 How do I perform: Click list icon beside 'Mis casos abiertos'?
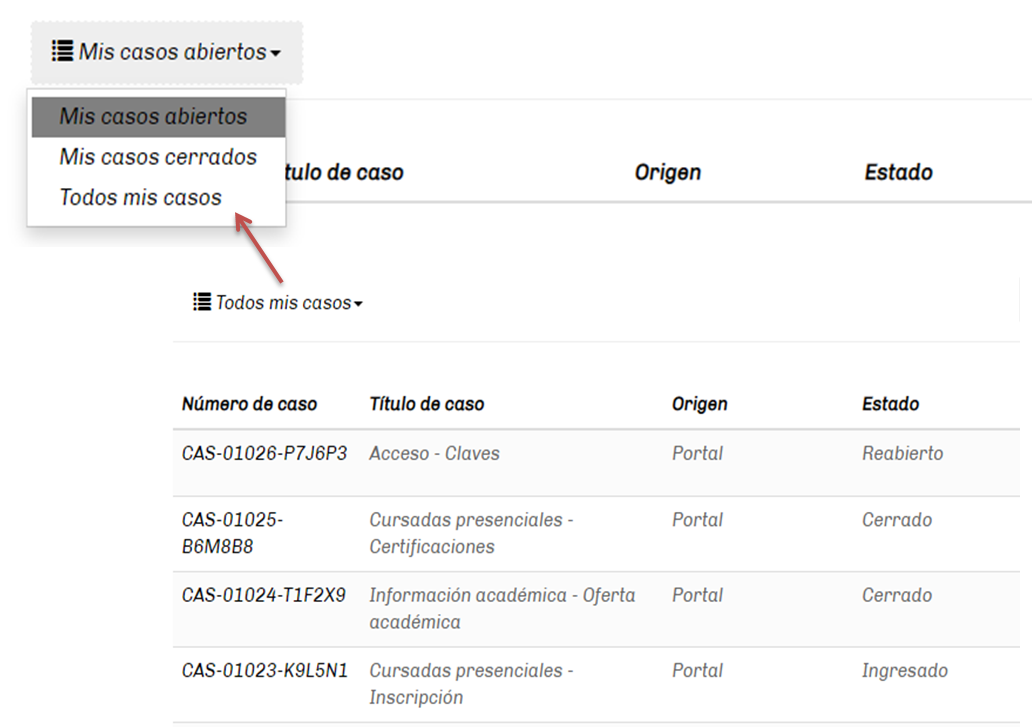[x=63, y=51]
